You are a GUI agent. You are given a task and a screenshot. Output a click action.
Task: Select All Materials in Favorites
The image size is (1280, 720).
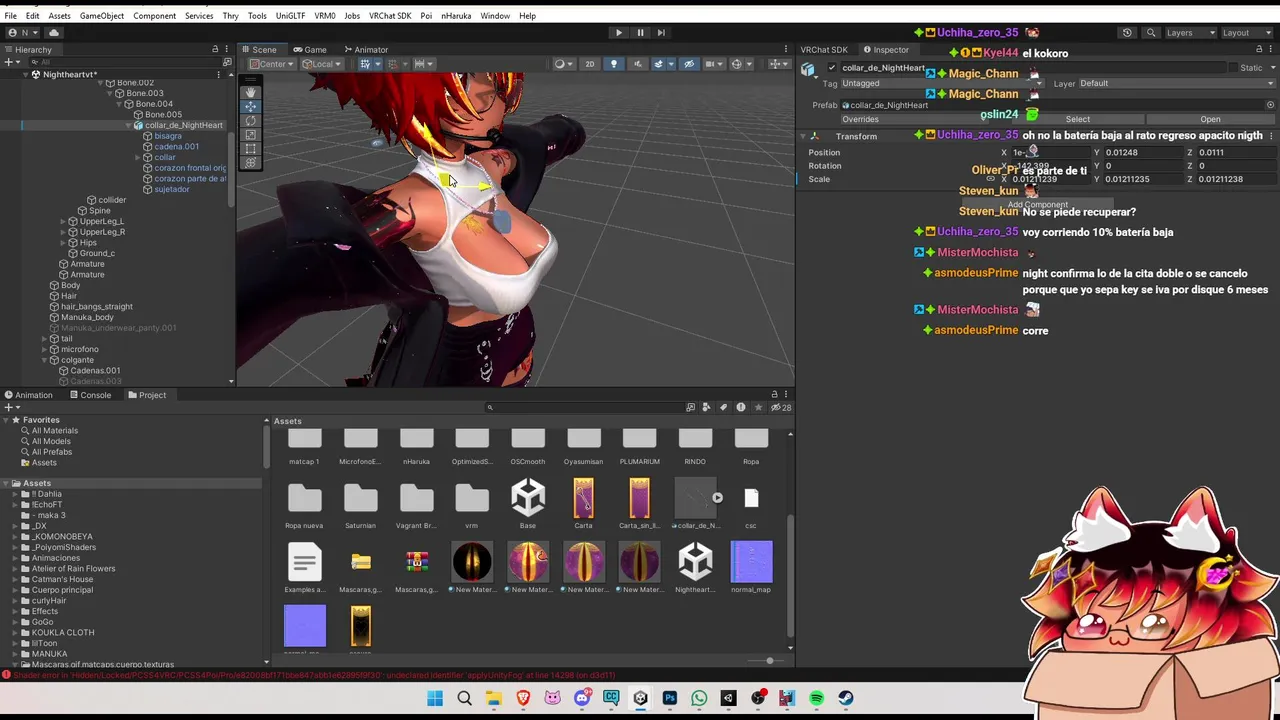pos(54,431)
